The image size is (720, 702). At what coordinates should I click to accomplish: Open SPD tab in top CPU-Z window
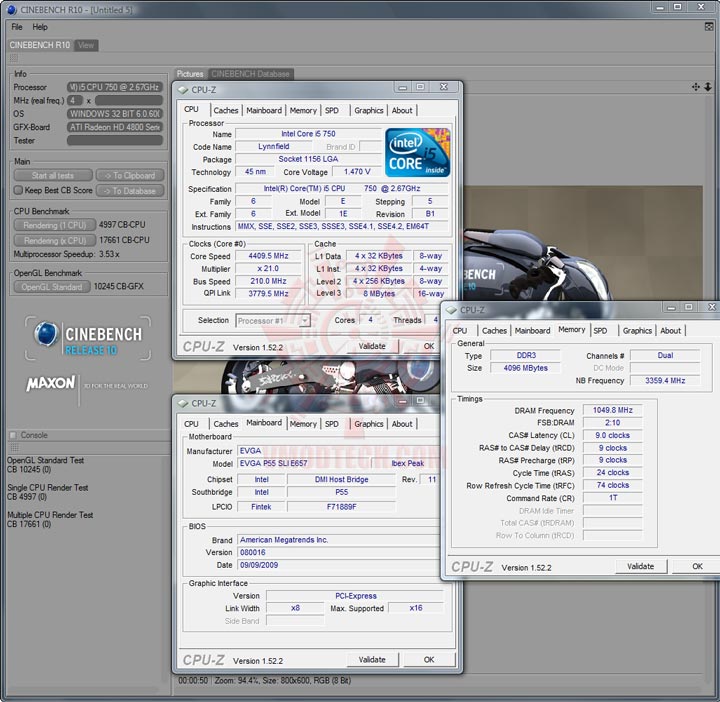tap(332, 110)
